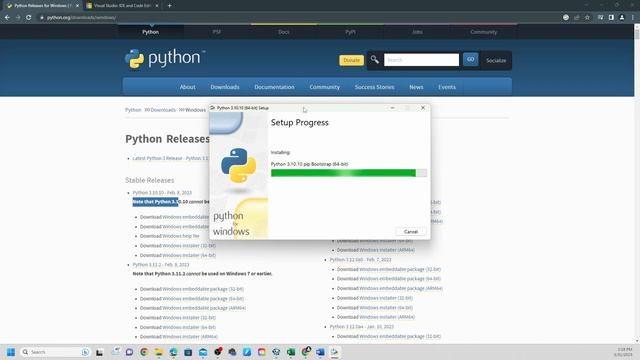Click the taskbar Task View icon

[x=99, y=352]
